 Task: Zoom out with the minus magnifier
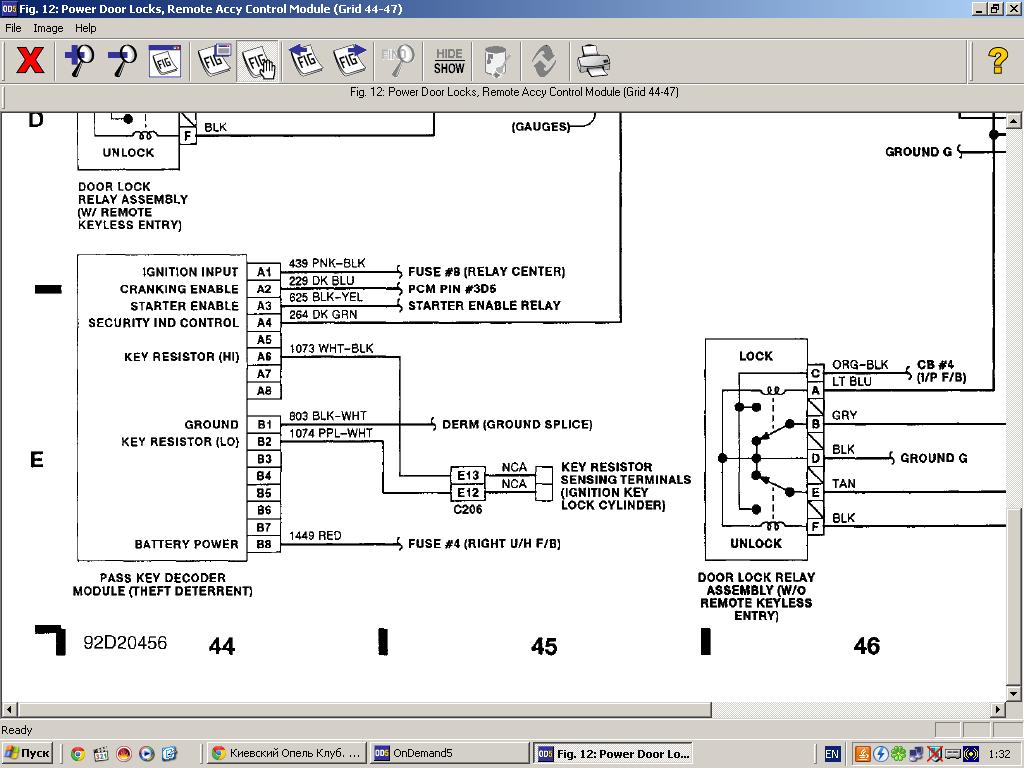click(x=122, y=61)
